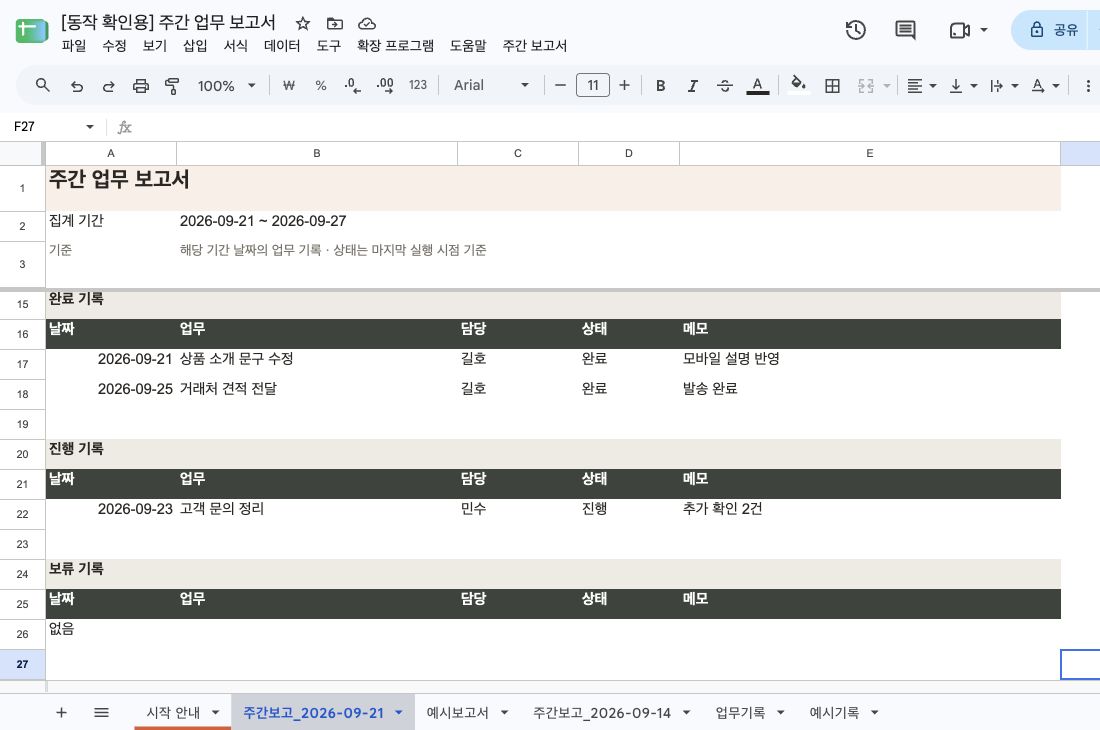
Task: Format as percent
Action: (321, 86)
